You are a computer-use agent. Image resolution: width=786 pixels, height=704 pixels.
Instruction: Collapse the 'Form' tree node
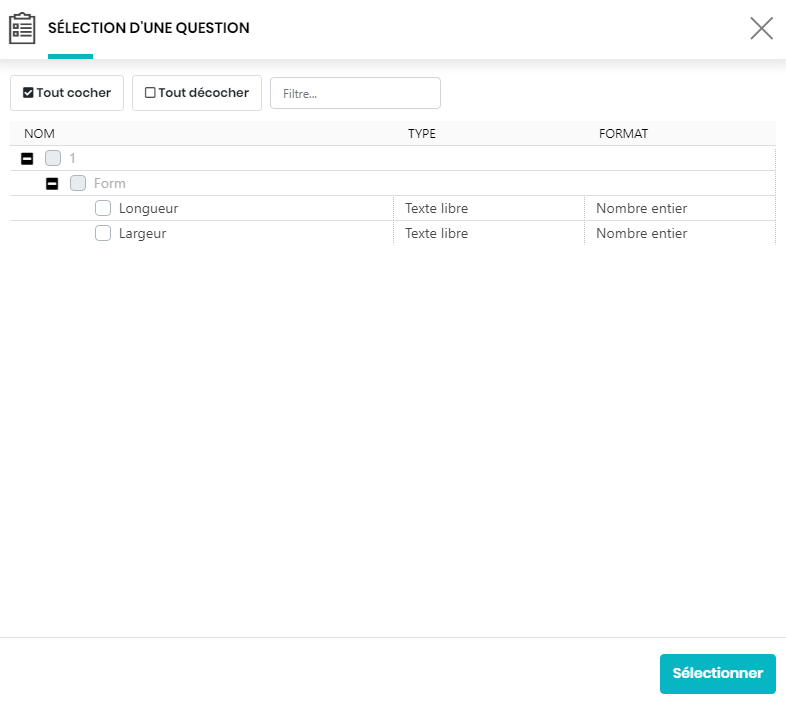point(52,184)
